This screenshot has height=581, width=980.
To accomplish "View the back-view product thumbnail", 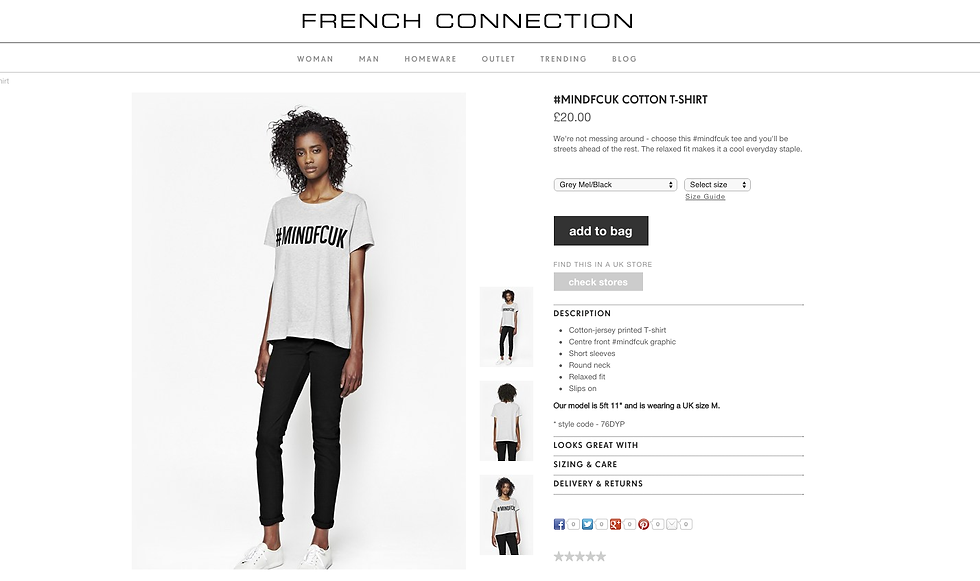I will [x=506, y=420].
